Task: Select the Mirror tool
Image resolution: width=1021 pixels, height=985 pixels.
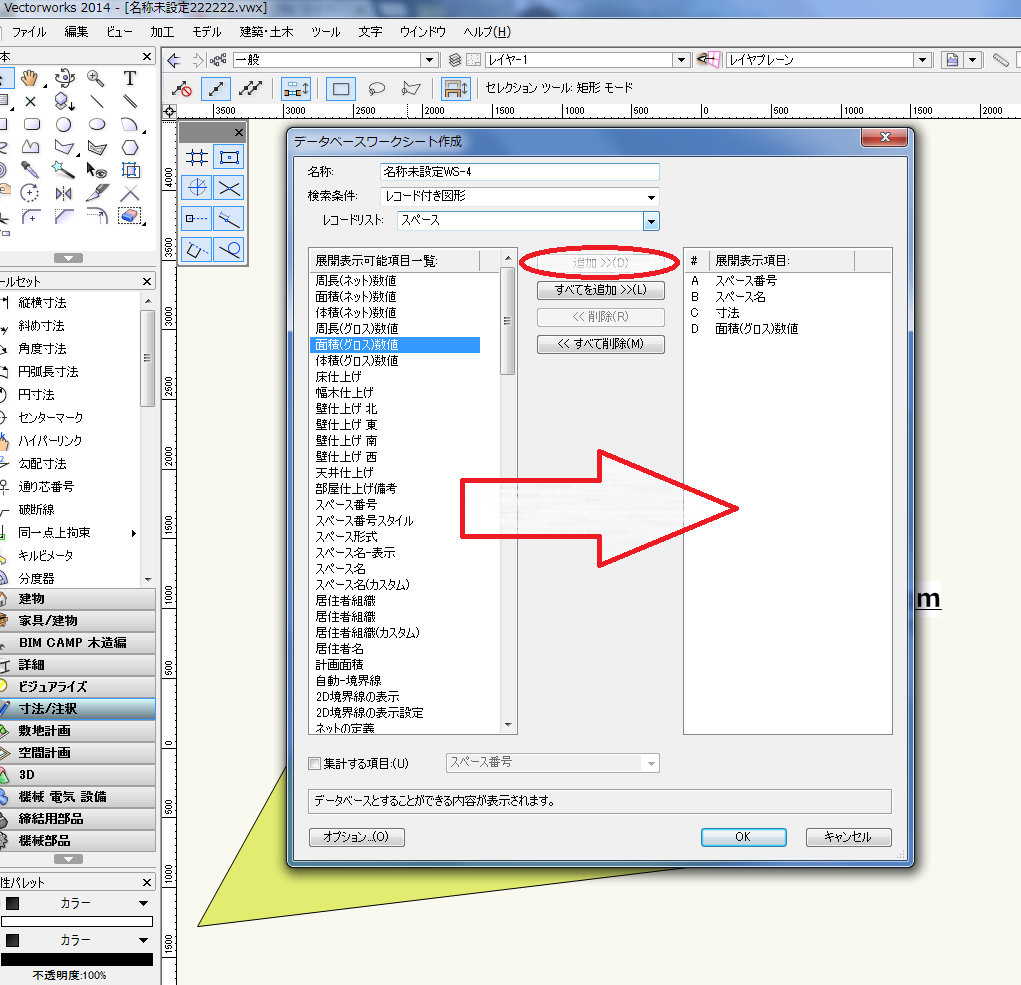Action: (64, 193)
